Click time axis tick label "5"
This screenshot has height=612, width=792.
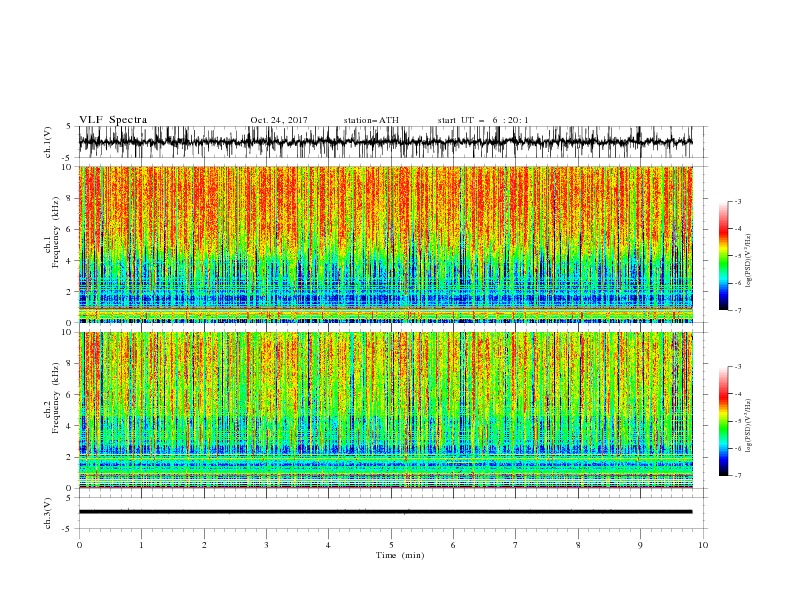(x=391, y=545)
